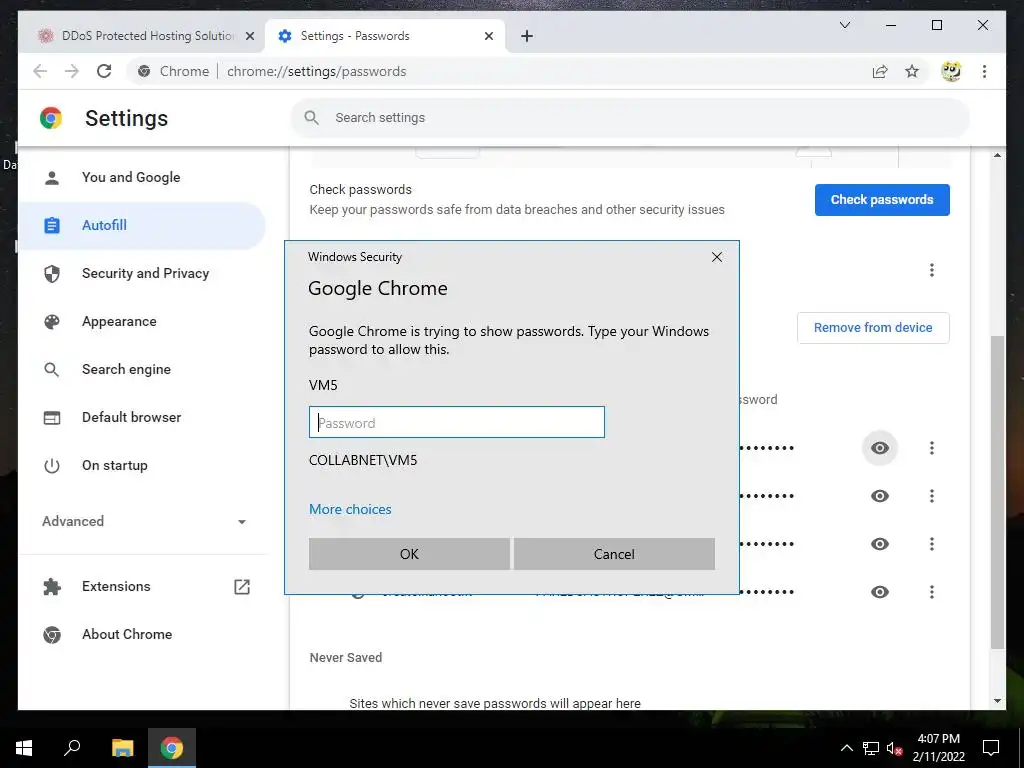Open File Explorer from the taskbar
The height and width of the screenshot is (768, 1024).
point(122,748)
